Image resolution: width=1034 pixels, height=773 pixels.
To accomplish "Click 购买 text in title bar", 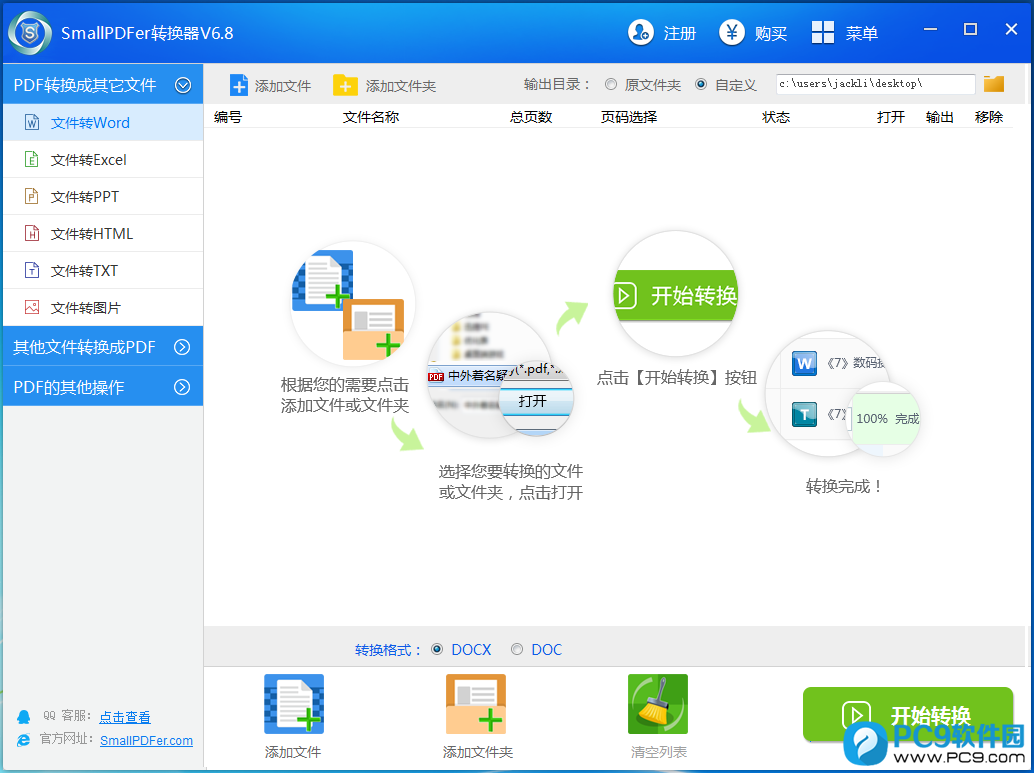I will pos(771,33).
